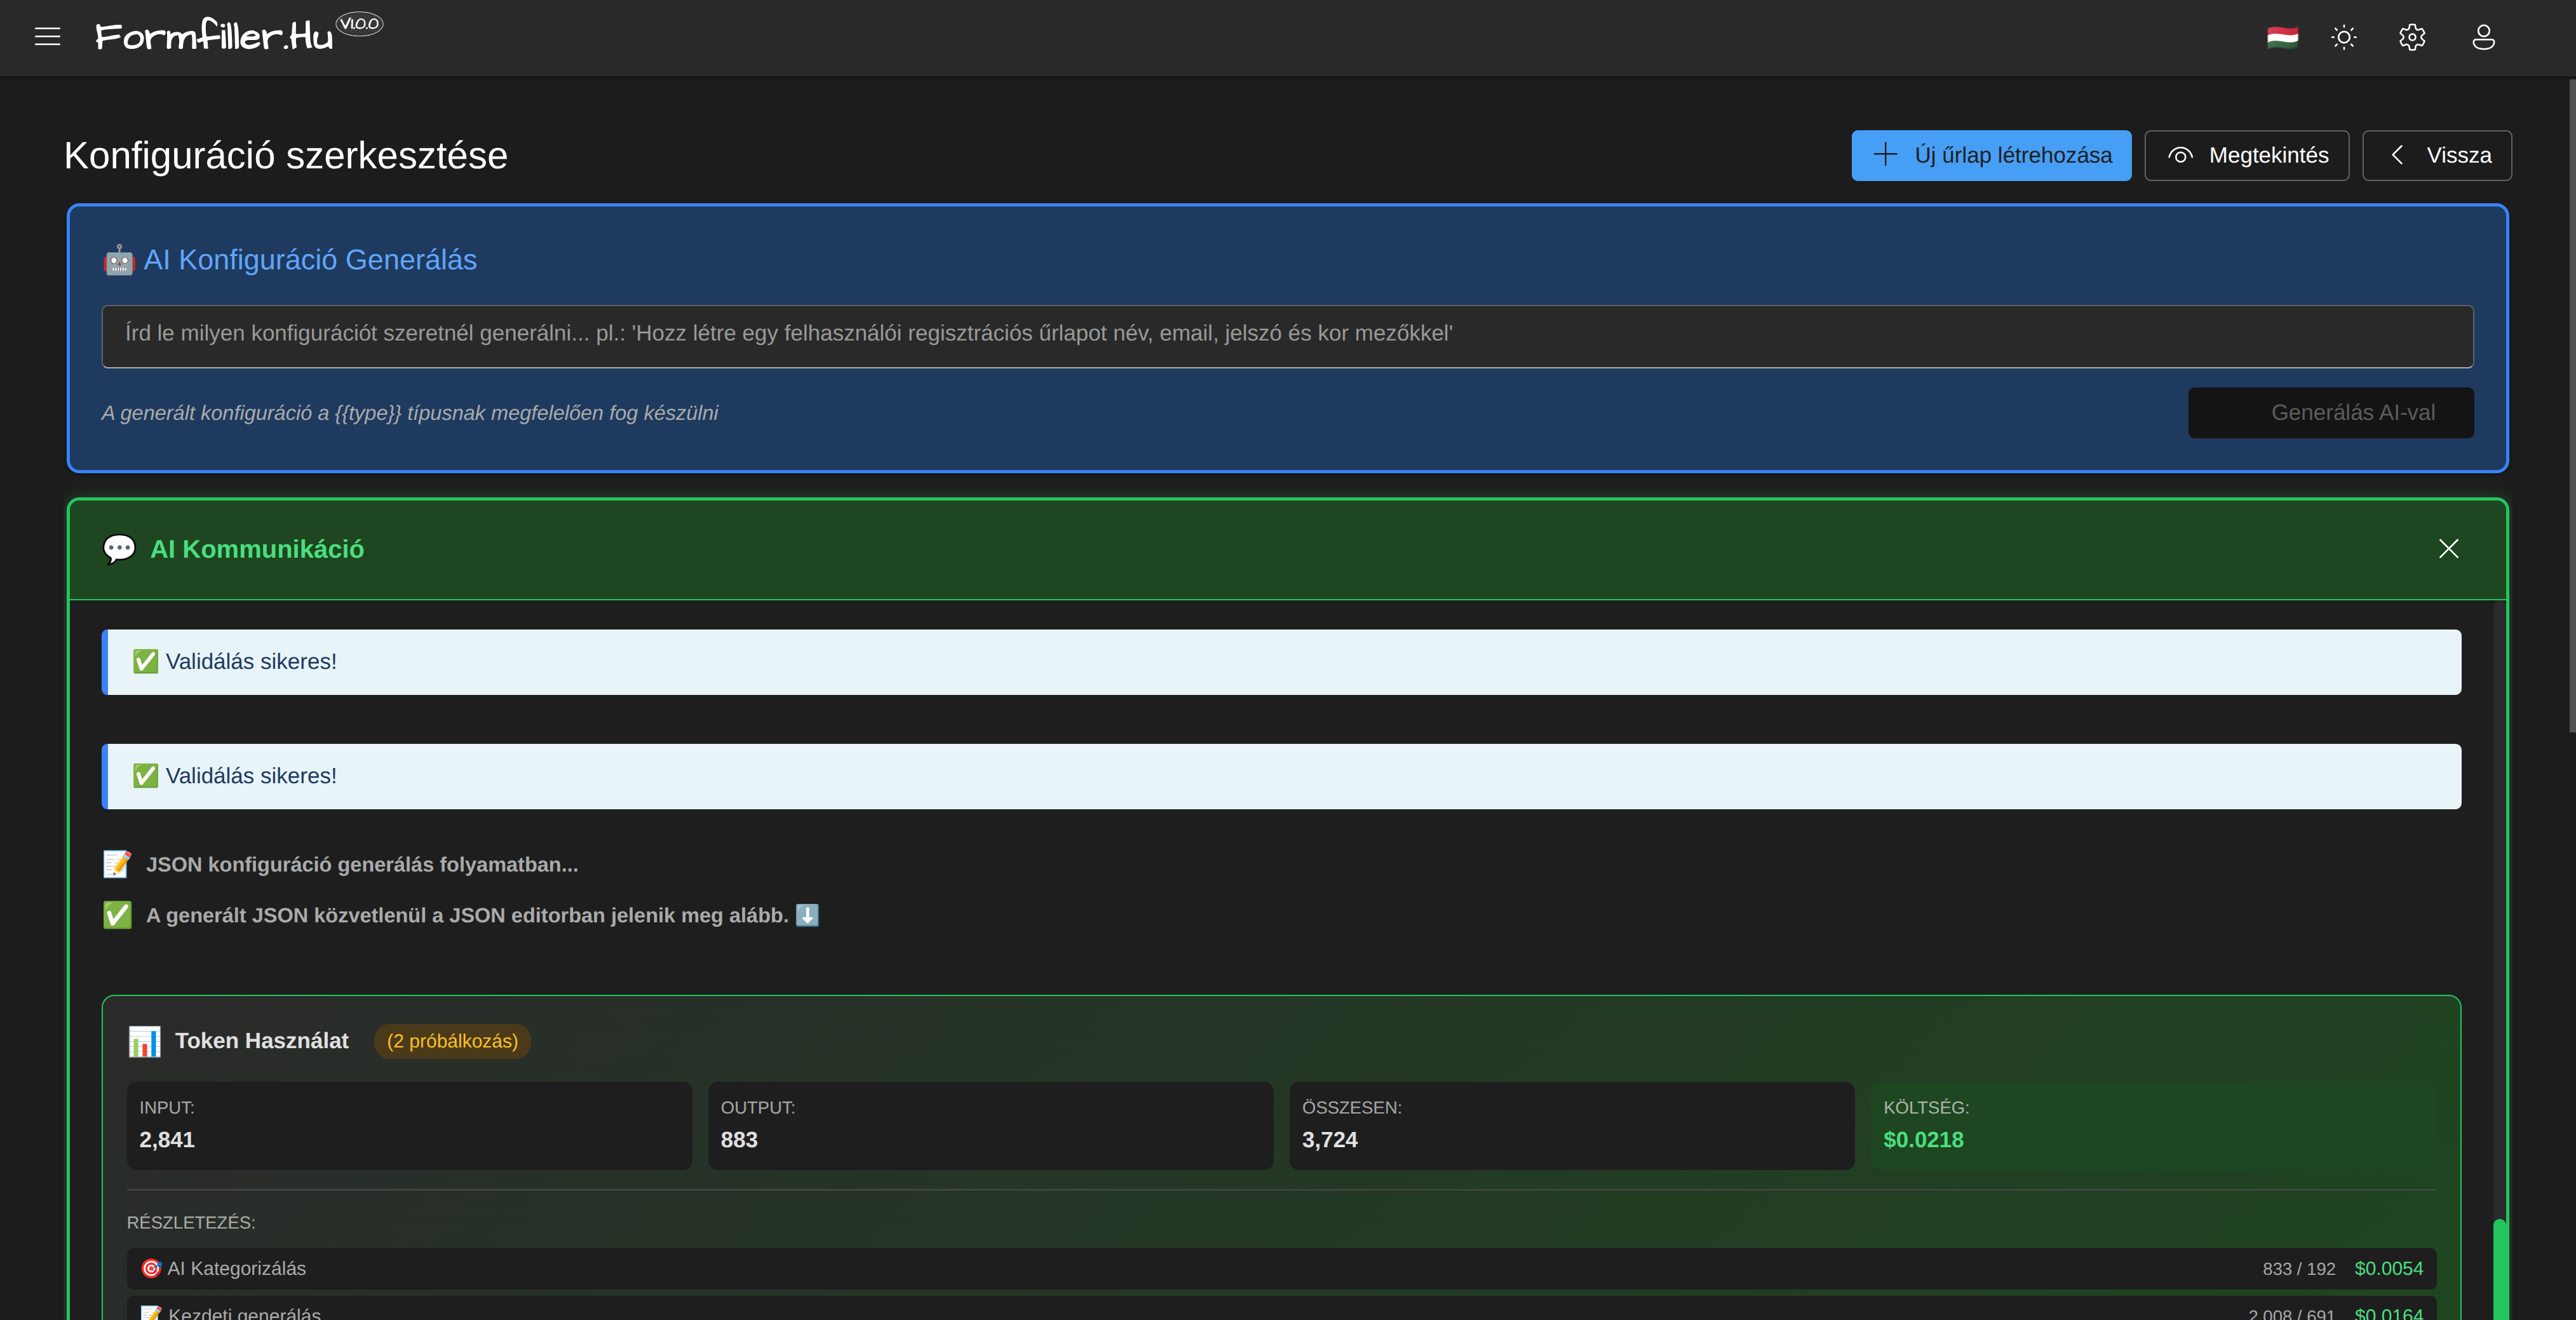Close the AI Kommunikáció panel
The width and height of the screenshot is (2576, 1320).
[x=2449, y=548]
